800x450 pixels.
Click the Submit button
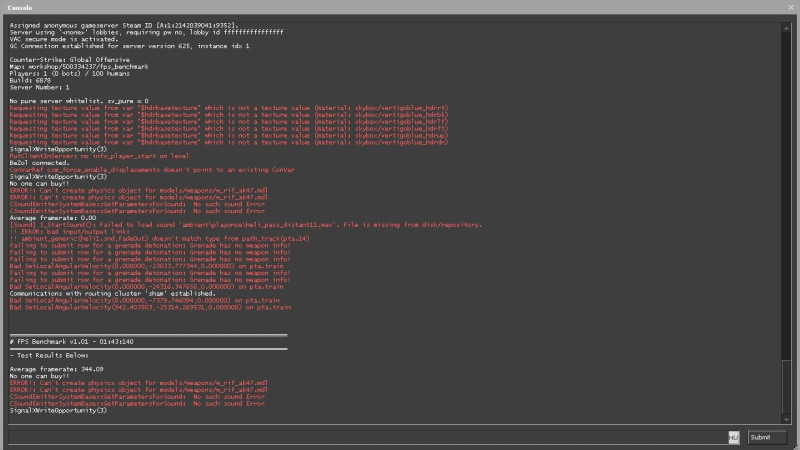(767, 437)
